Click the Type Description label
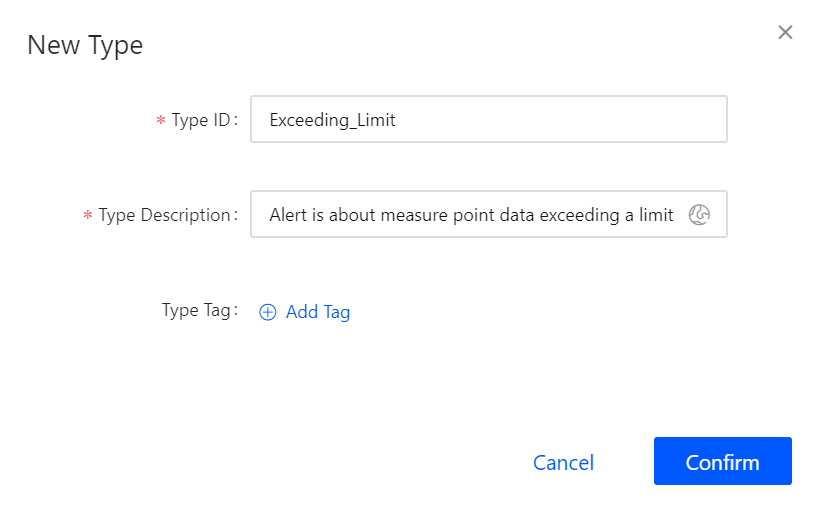Screen dimensions: 818x513 pos(166,215)
